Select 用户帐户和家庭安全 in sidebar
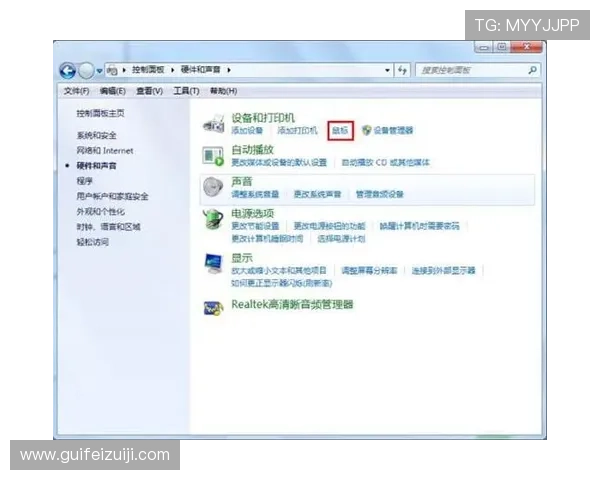 112,196
